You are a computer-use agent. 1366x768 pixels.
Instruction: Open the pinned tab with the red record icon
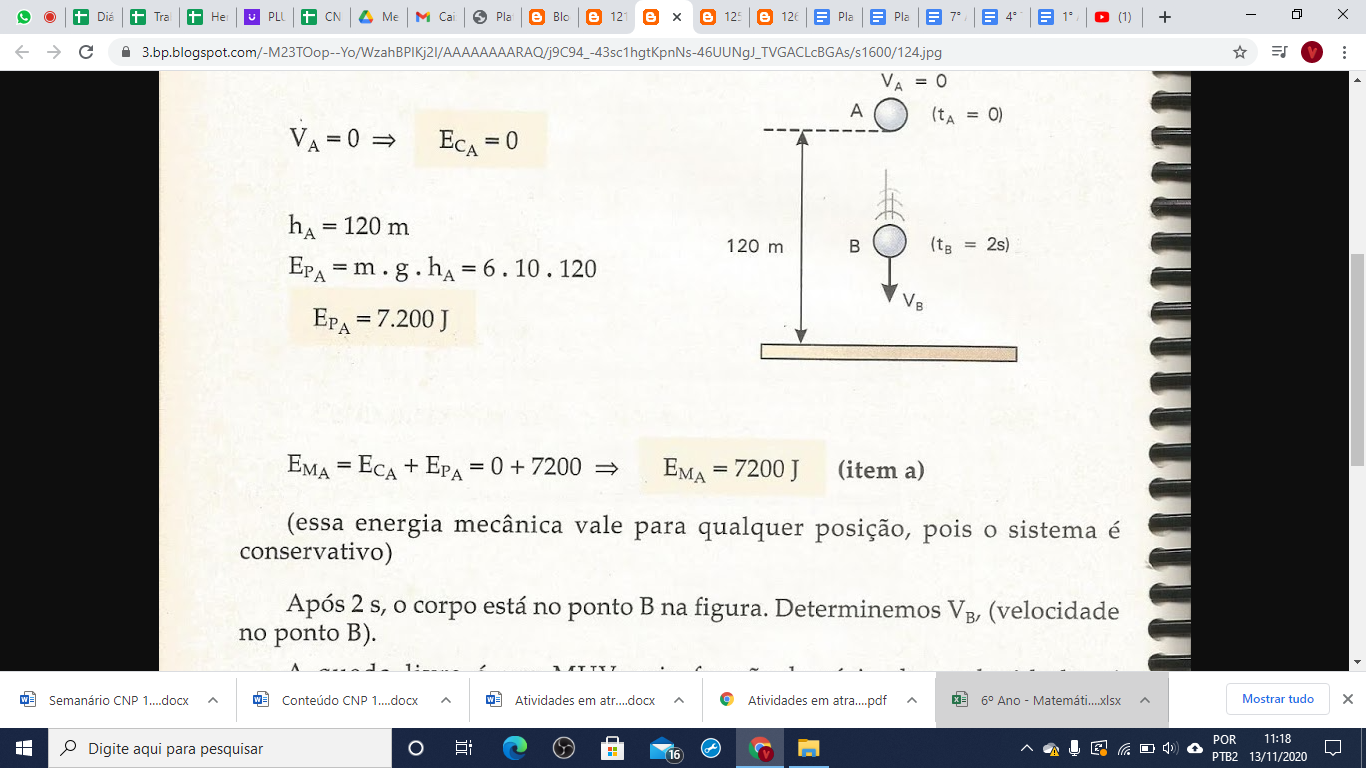(50, 17)
